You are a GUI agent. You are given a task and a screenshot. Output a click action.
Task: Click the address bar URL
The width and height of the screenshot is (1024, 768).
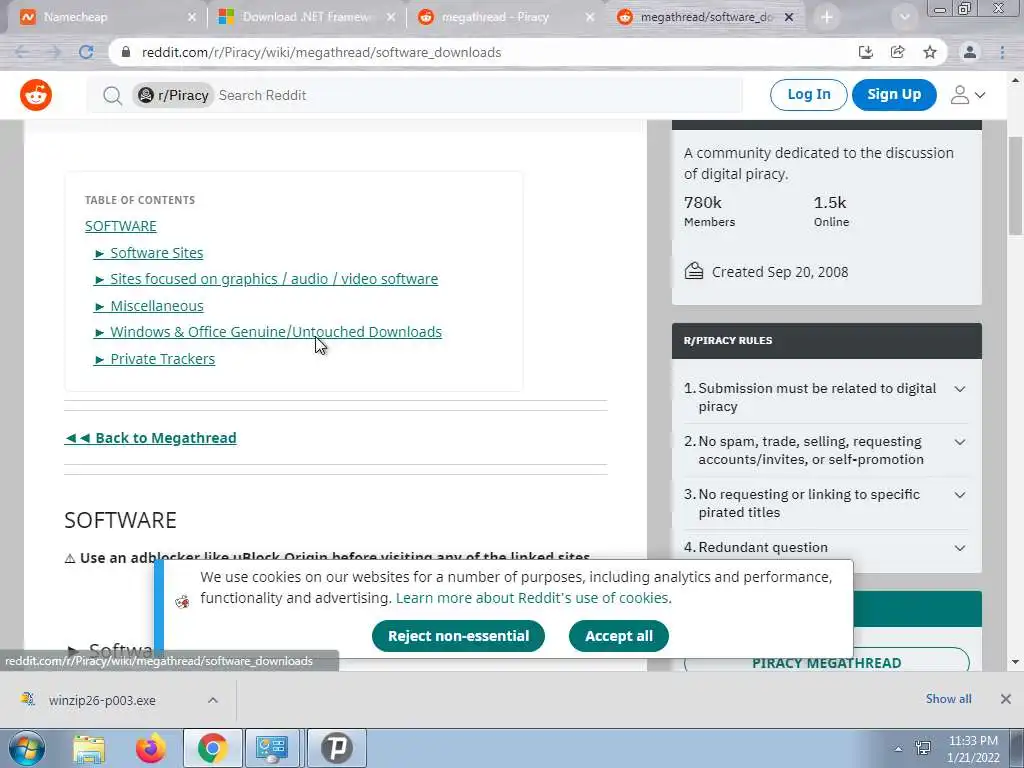[321, 52]
